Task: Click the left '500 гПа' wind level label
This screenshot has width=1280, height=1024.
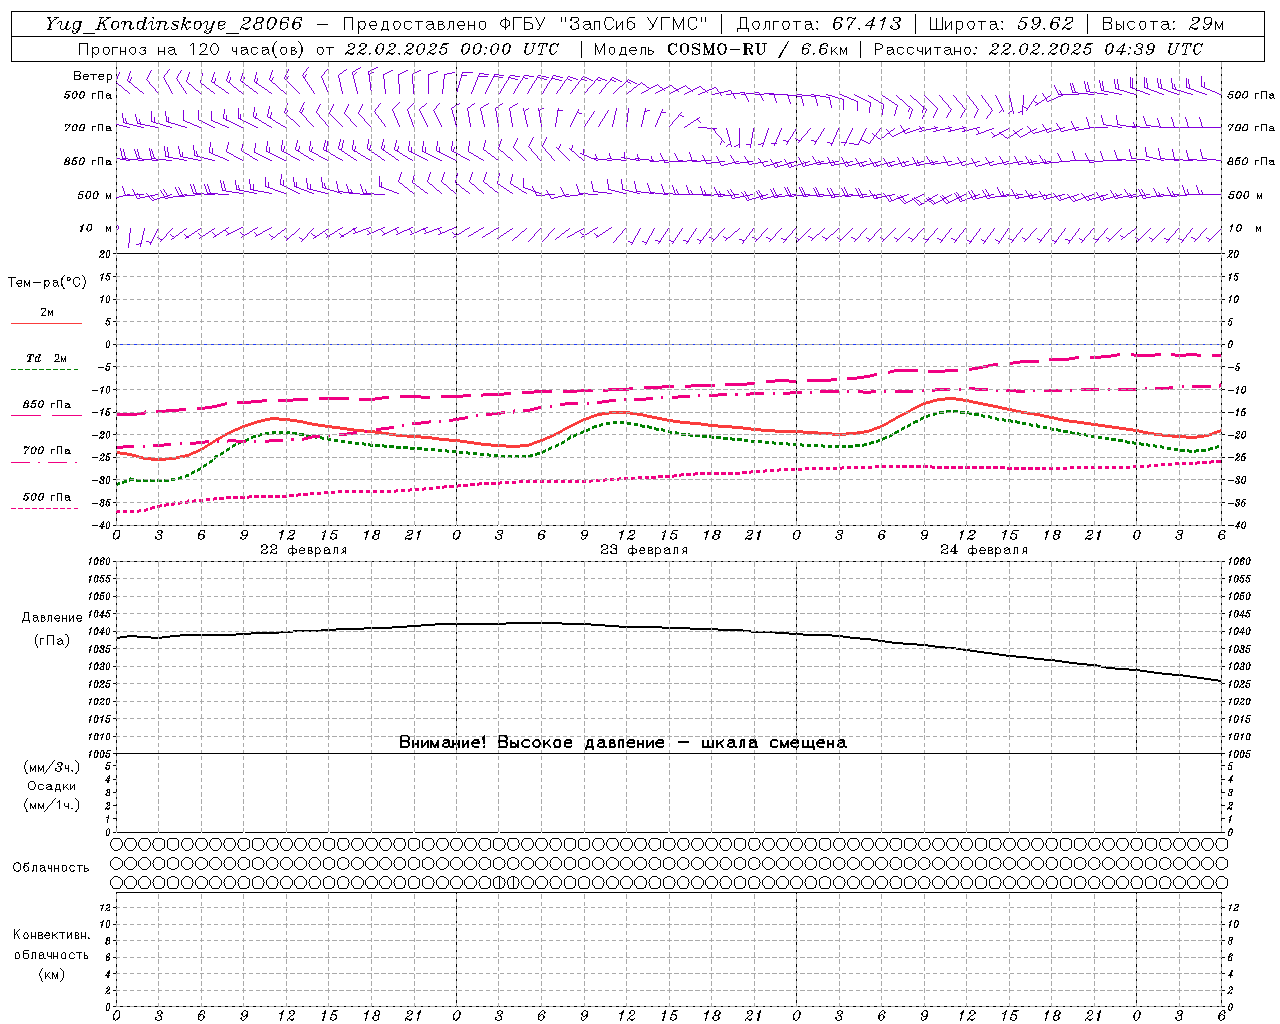Action: pyautogui.click(x=88, y=96)
